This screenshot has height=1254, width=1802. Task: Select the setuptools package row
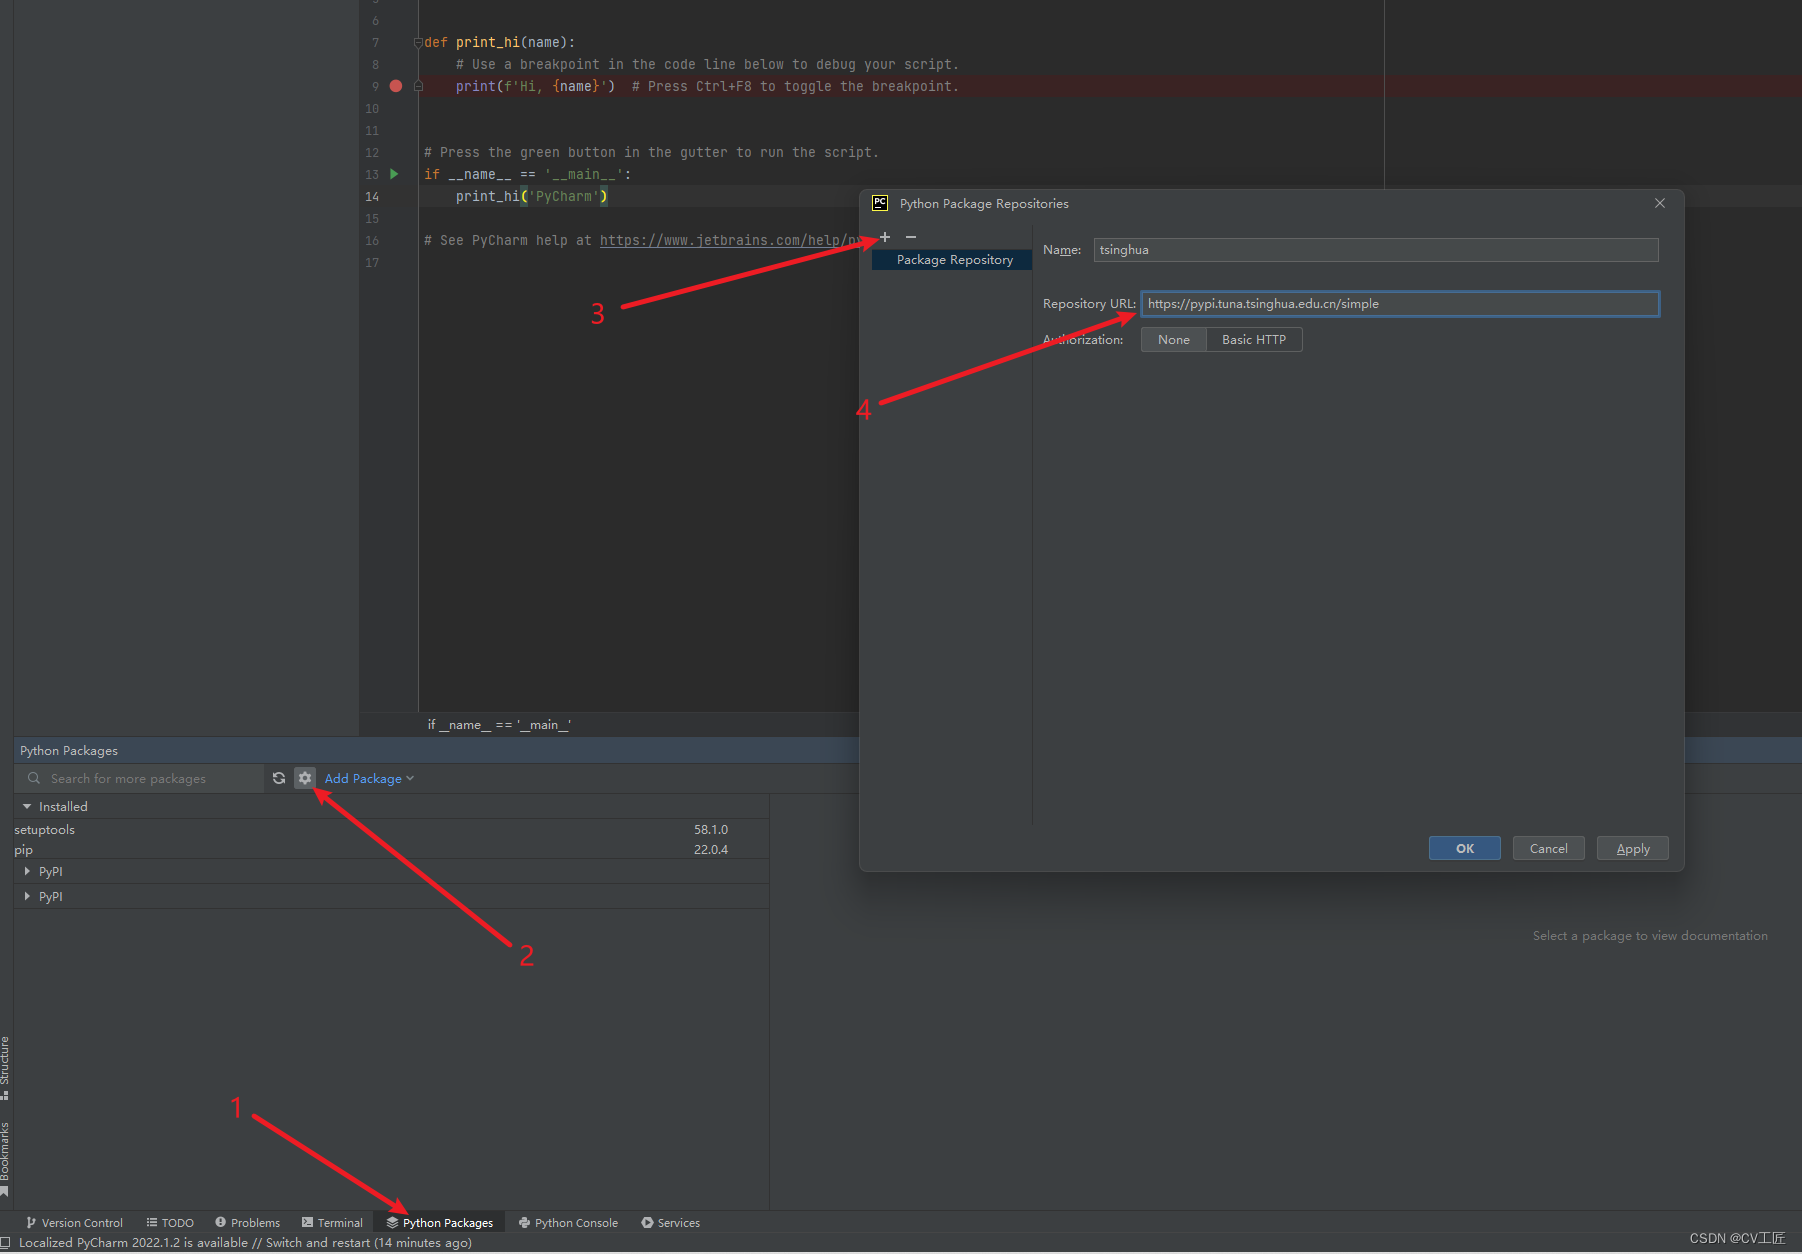pyautogui.click(x=391, y=830)
